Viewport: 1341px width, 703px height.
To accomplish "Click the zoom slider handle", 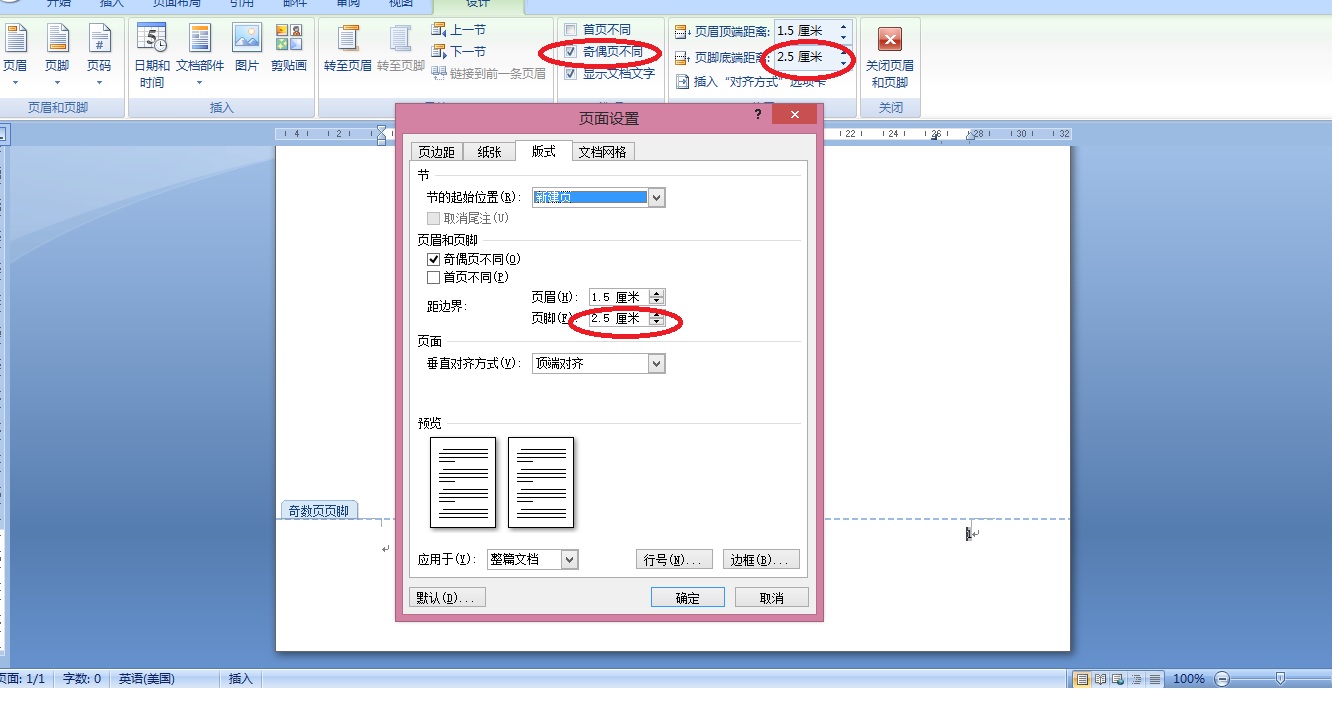I will coord(1280,679).
